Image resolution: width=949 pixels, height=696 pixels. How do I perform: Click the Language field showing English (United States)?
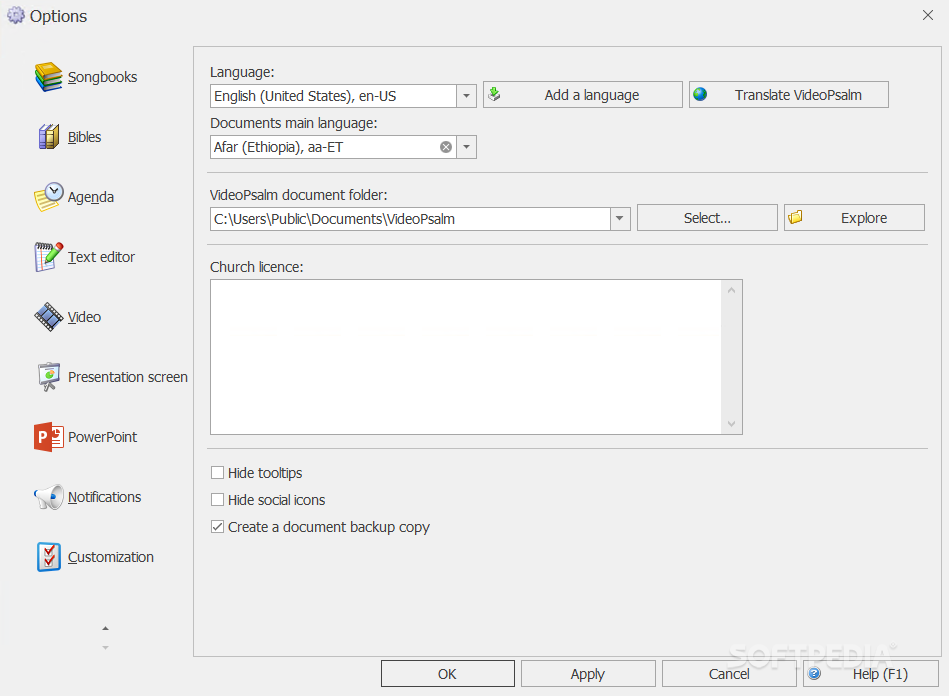(x=333, y=96)
